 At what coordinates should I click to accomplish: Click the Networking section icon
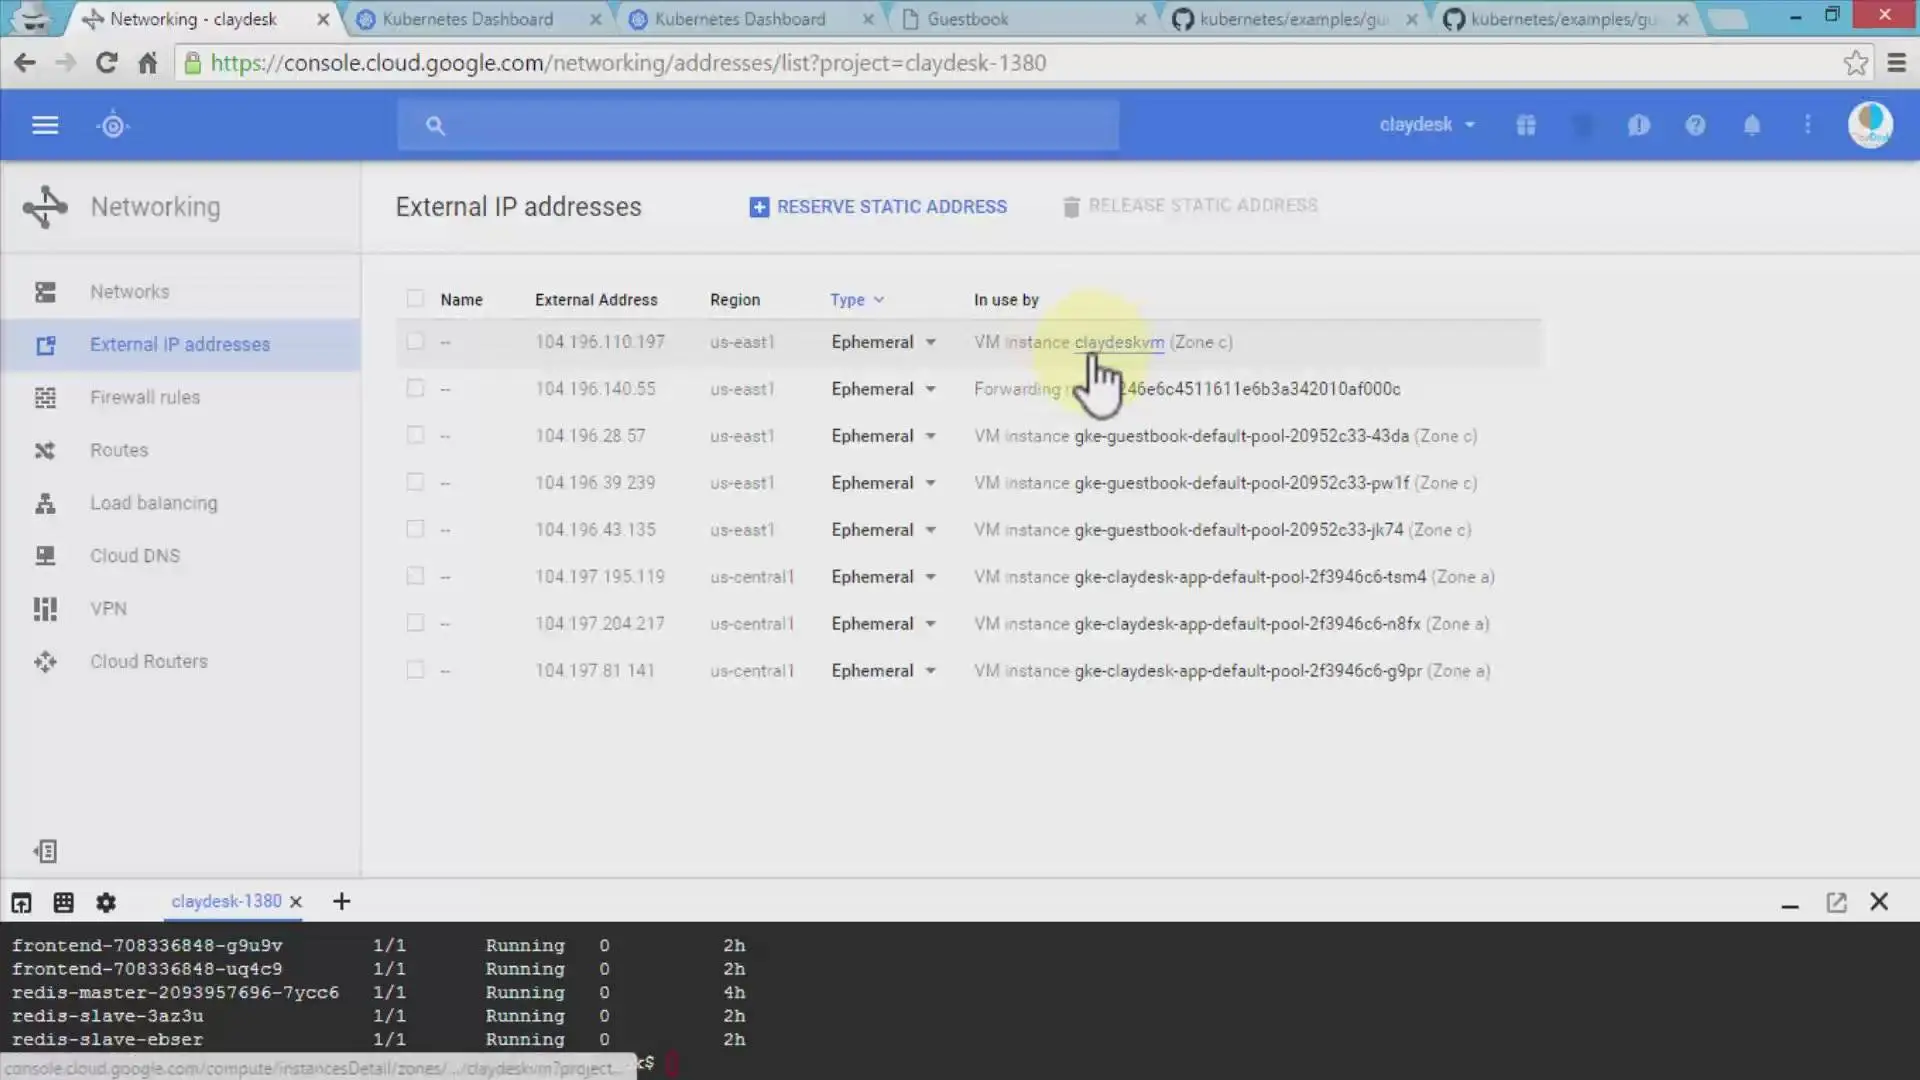pos(45,207)
